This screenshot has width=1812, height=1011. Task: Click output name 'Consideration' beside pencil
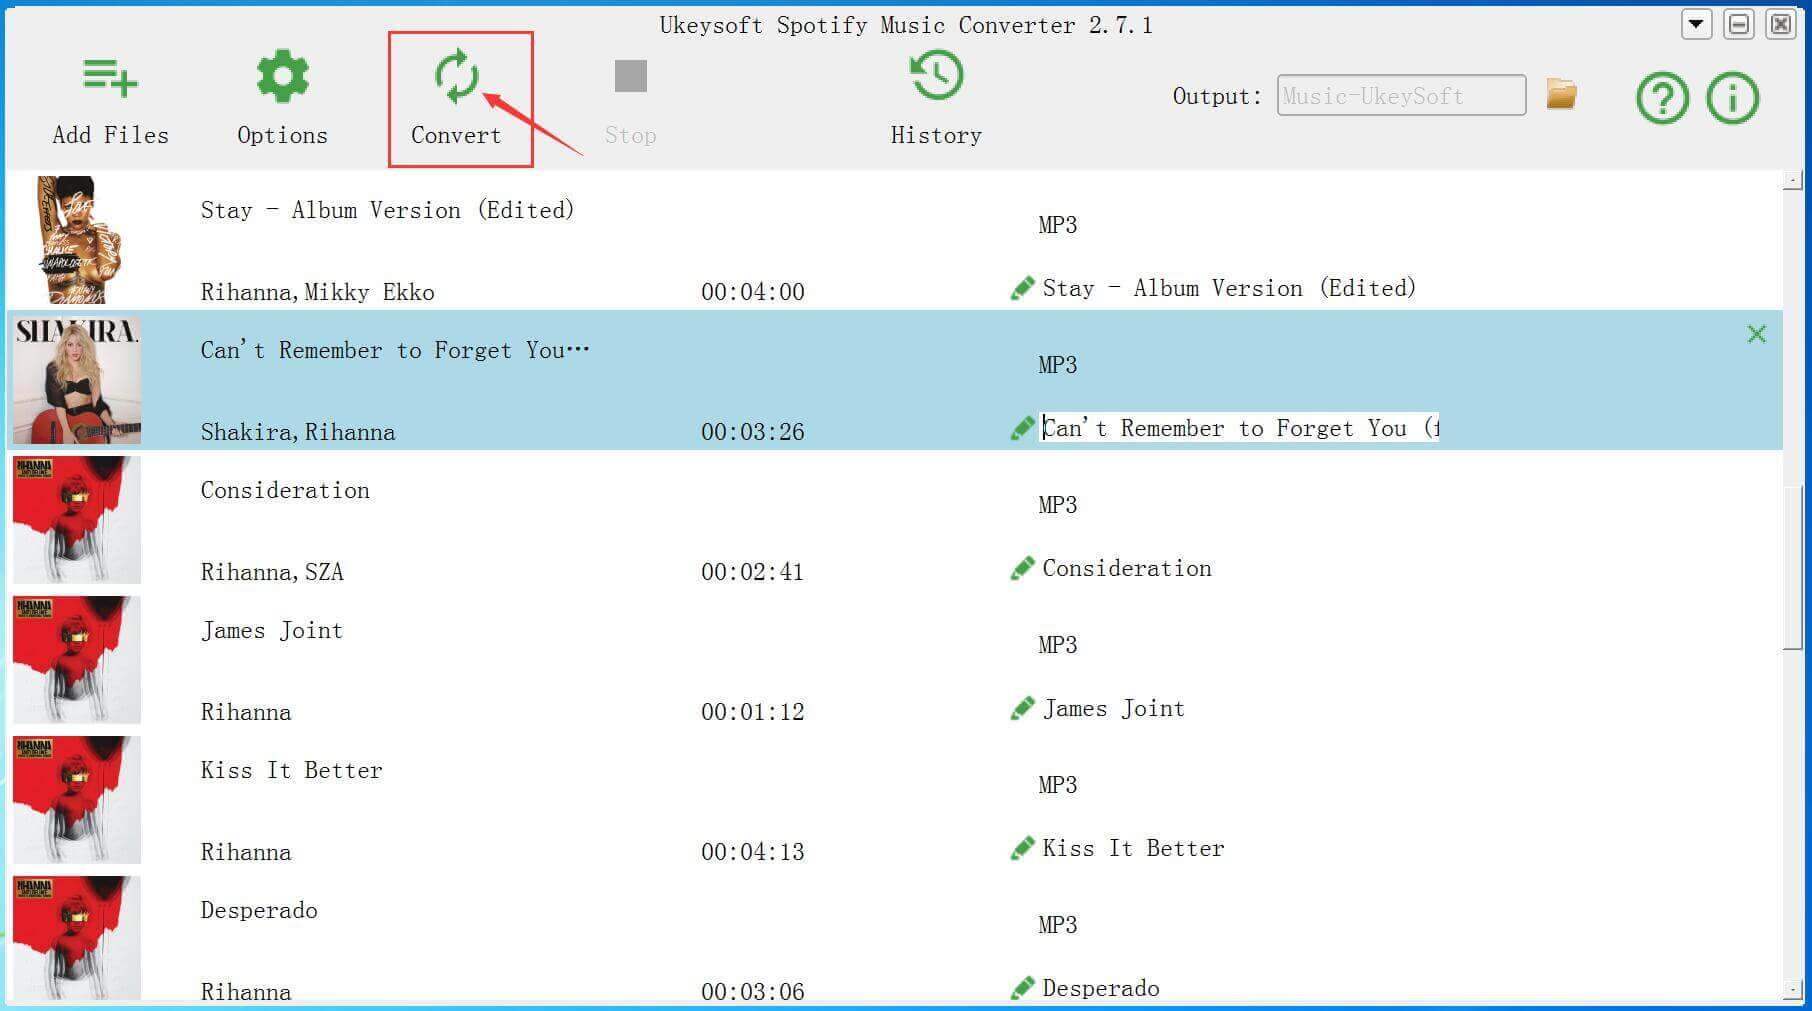[1127, 568]
